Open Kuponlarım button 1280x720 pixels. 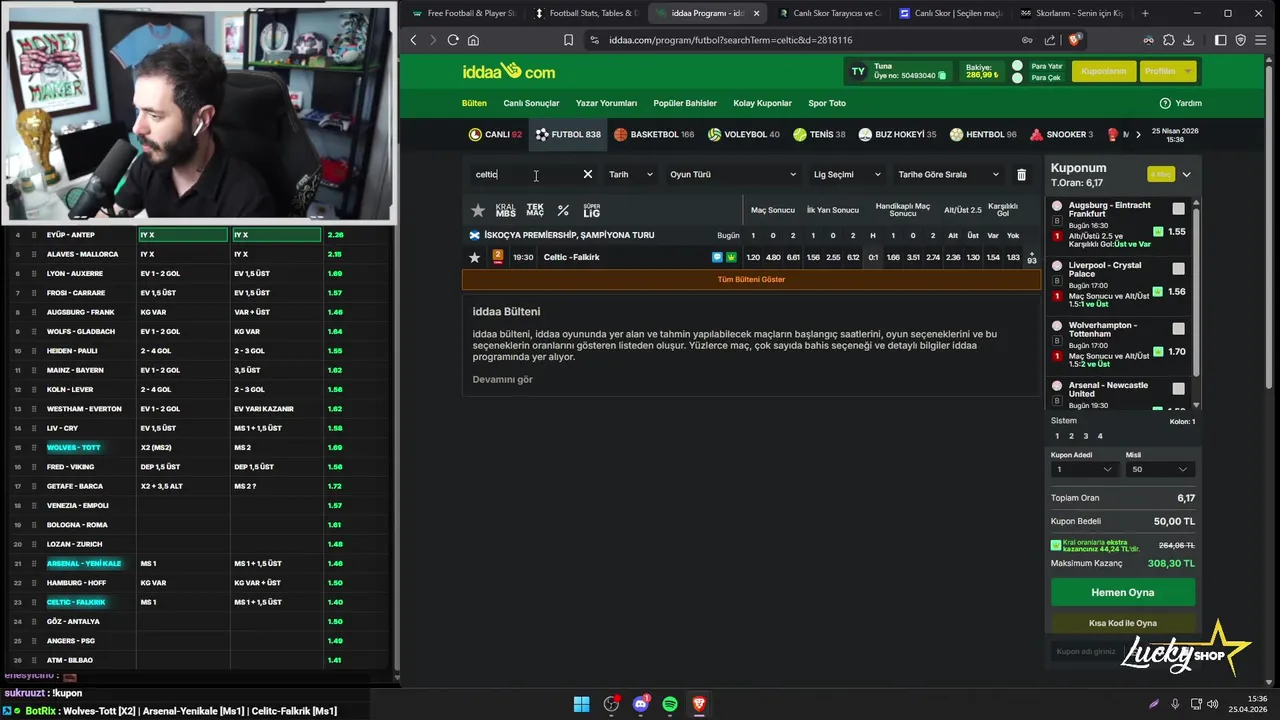coord(1103,71)
